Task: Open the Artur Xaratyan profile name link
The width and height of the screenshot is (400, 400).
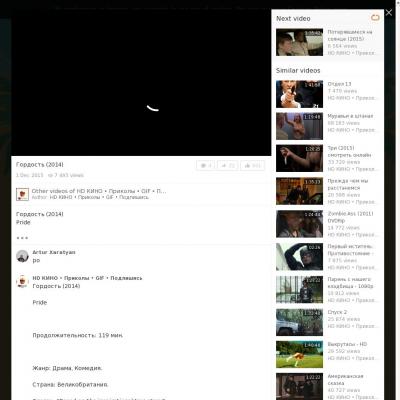Action: (54, 252)
